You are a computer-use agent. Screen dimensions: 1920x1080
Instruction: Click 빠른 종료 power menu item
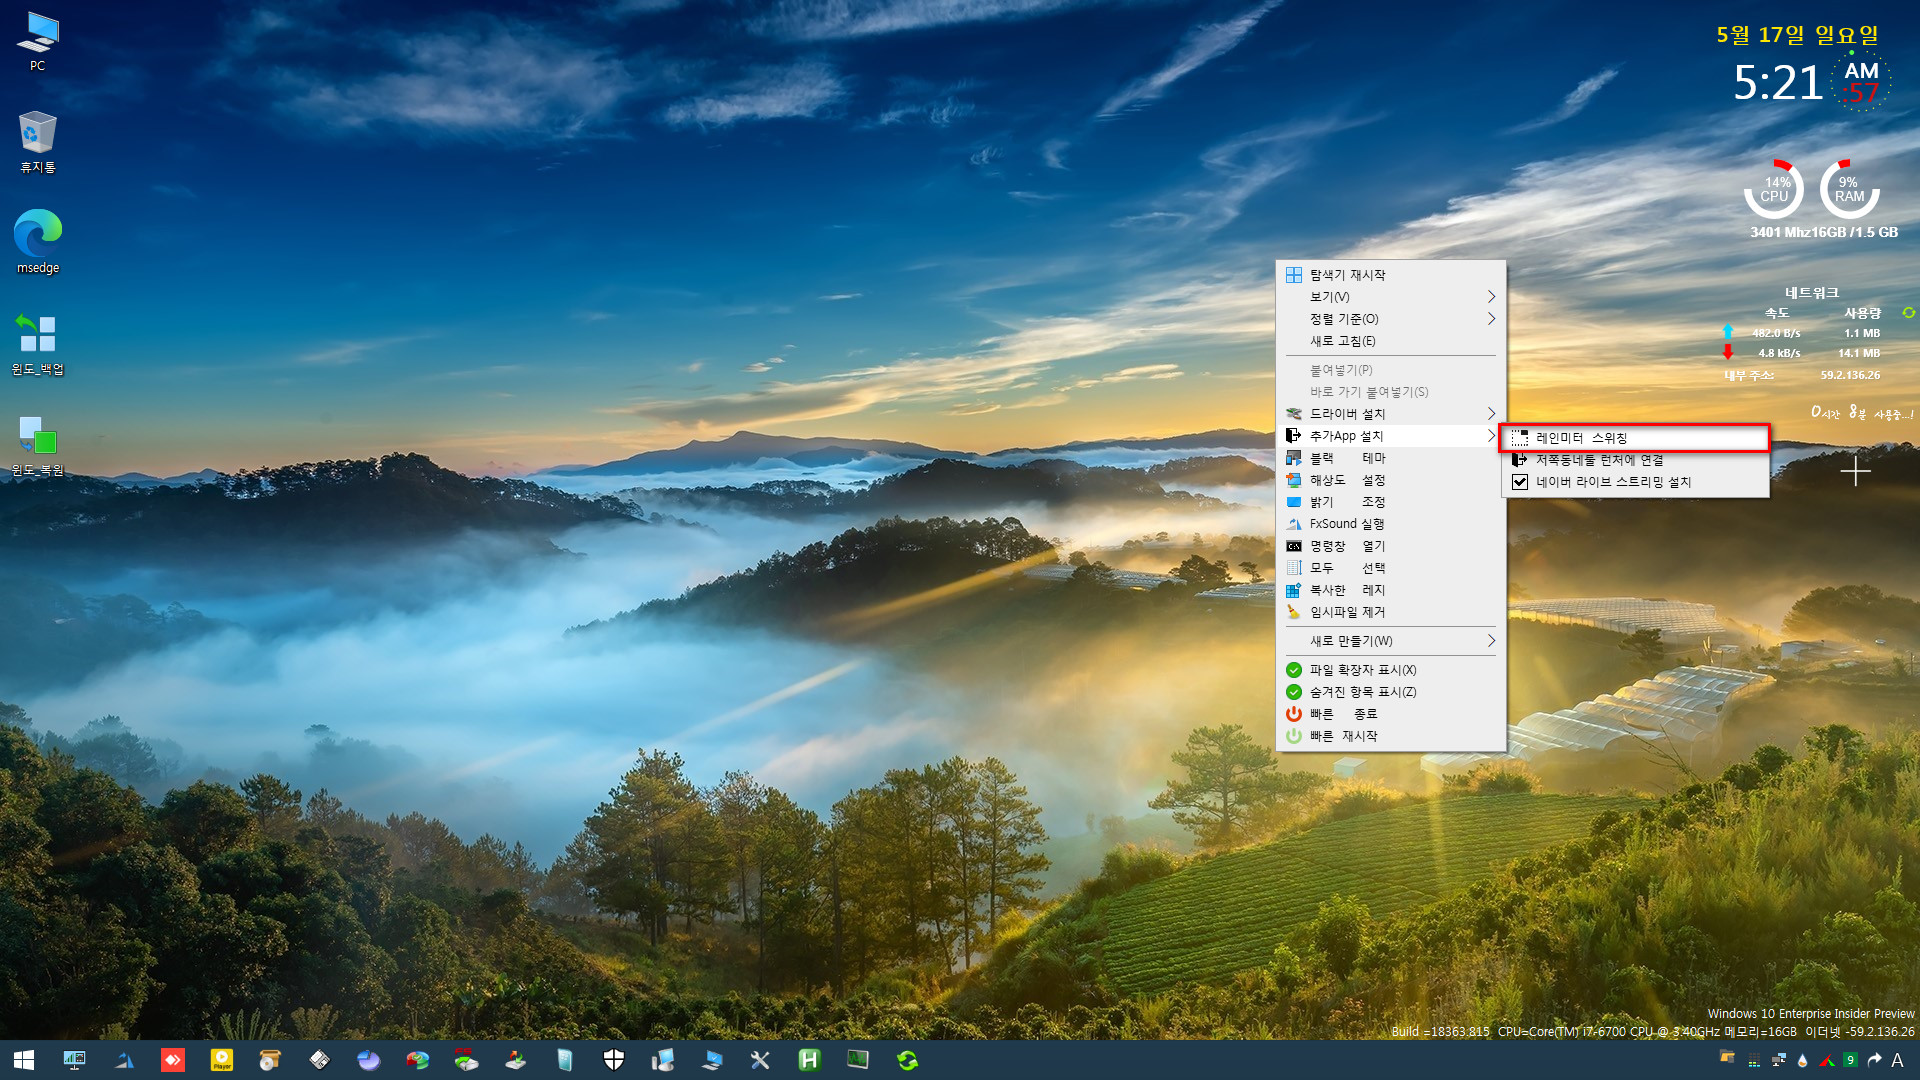pos(1390,714)
